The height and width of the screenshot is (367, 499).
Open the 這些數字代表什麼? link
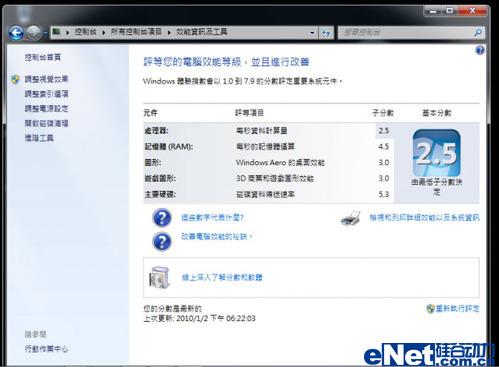212,218
